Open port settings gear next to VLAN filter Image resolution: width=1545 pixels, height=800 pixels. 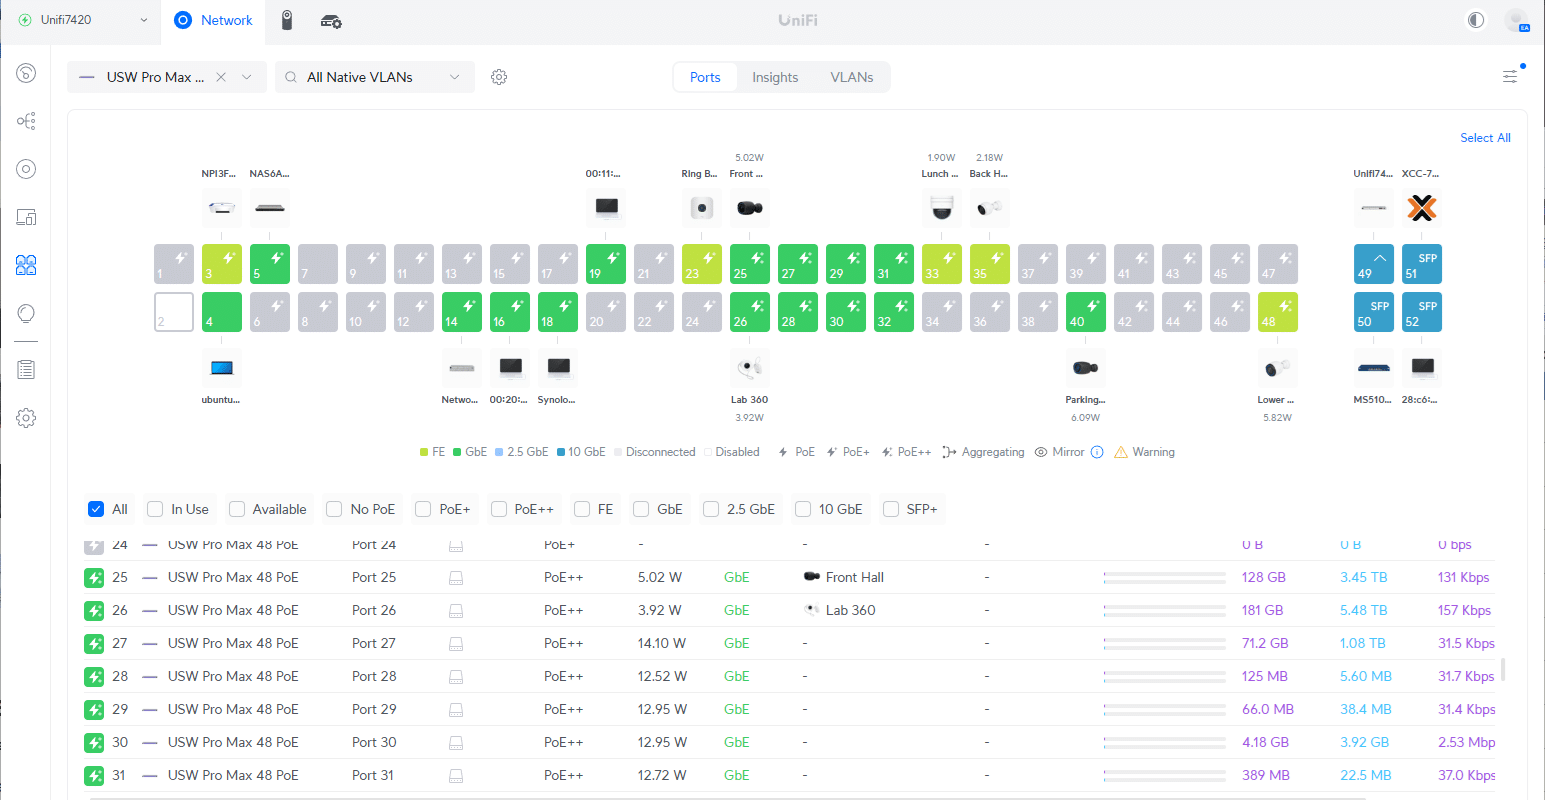[499, 77]
